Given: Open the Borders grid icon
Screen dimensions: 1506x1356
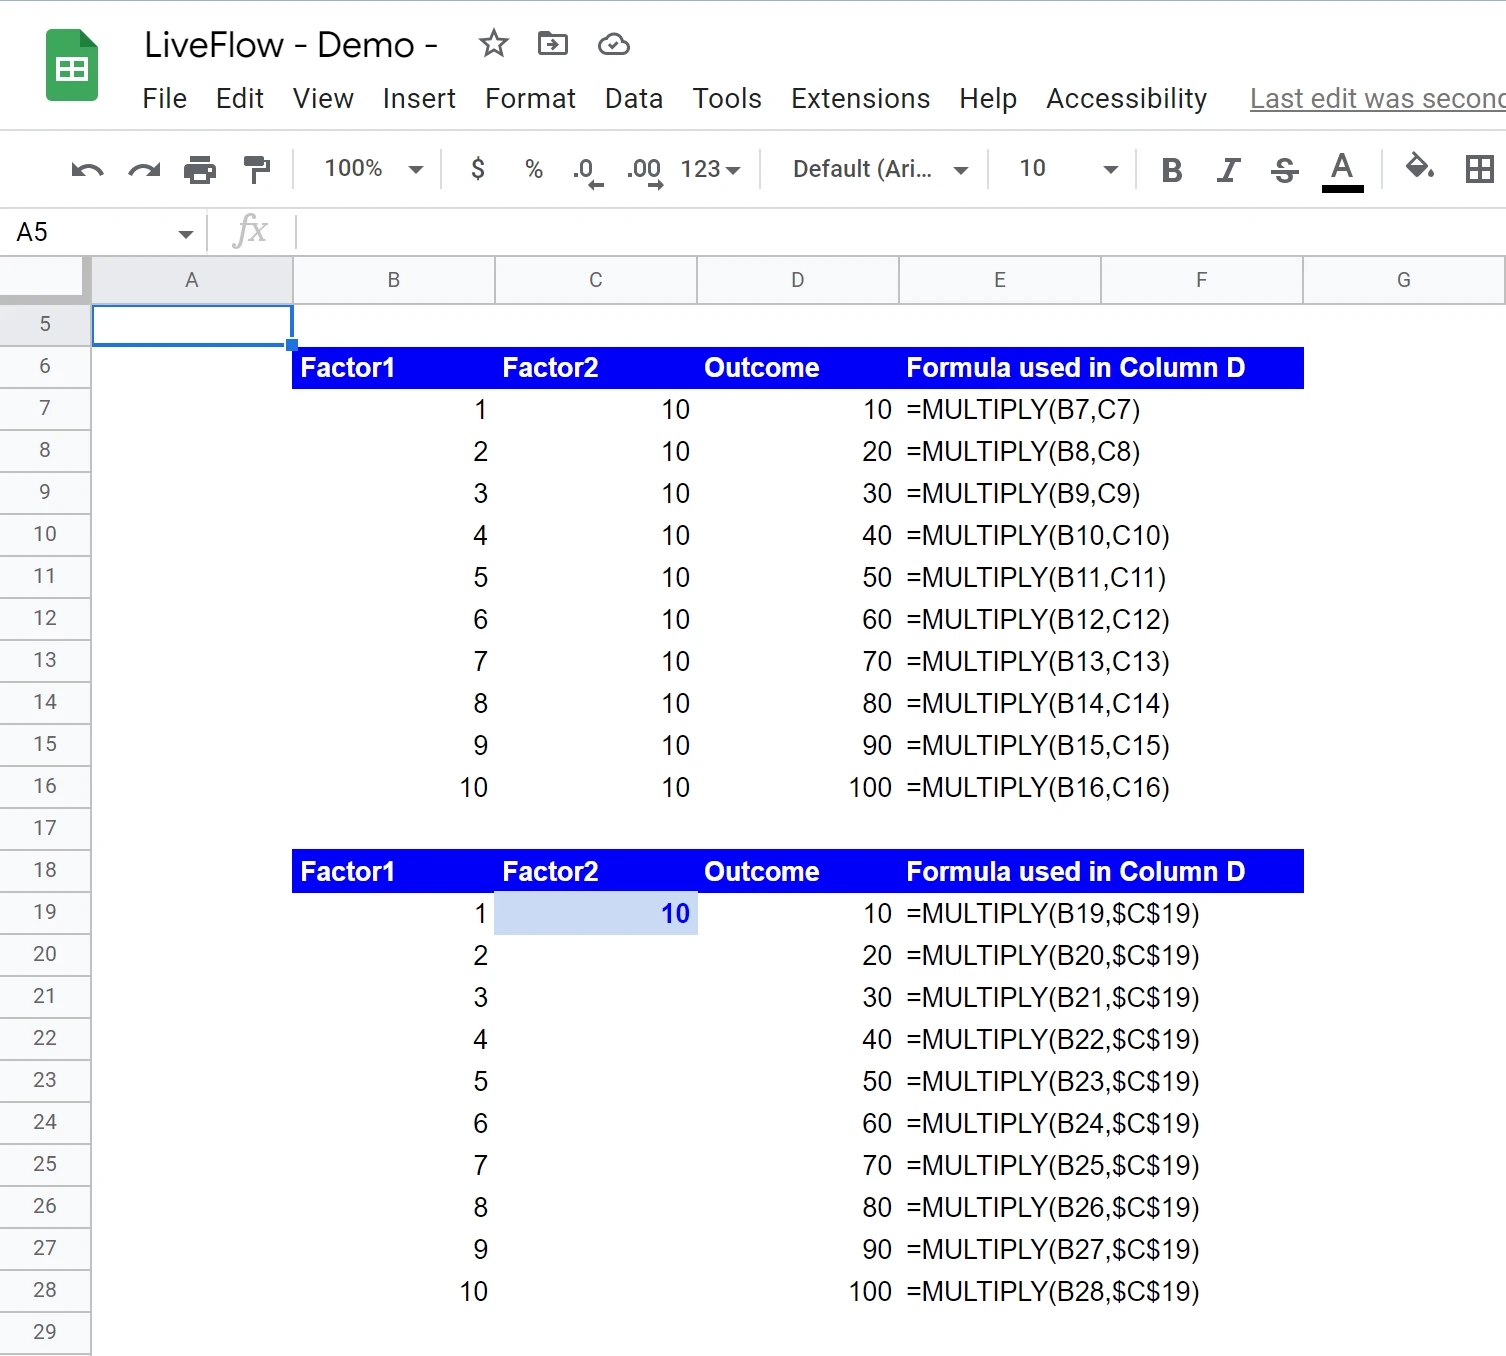Looking at the screenshot, I should (1479, 169).
